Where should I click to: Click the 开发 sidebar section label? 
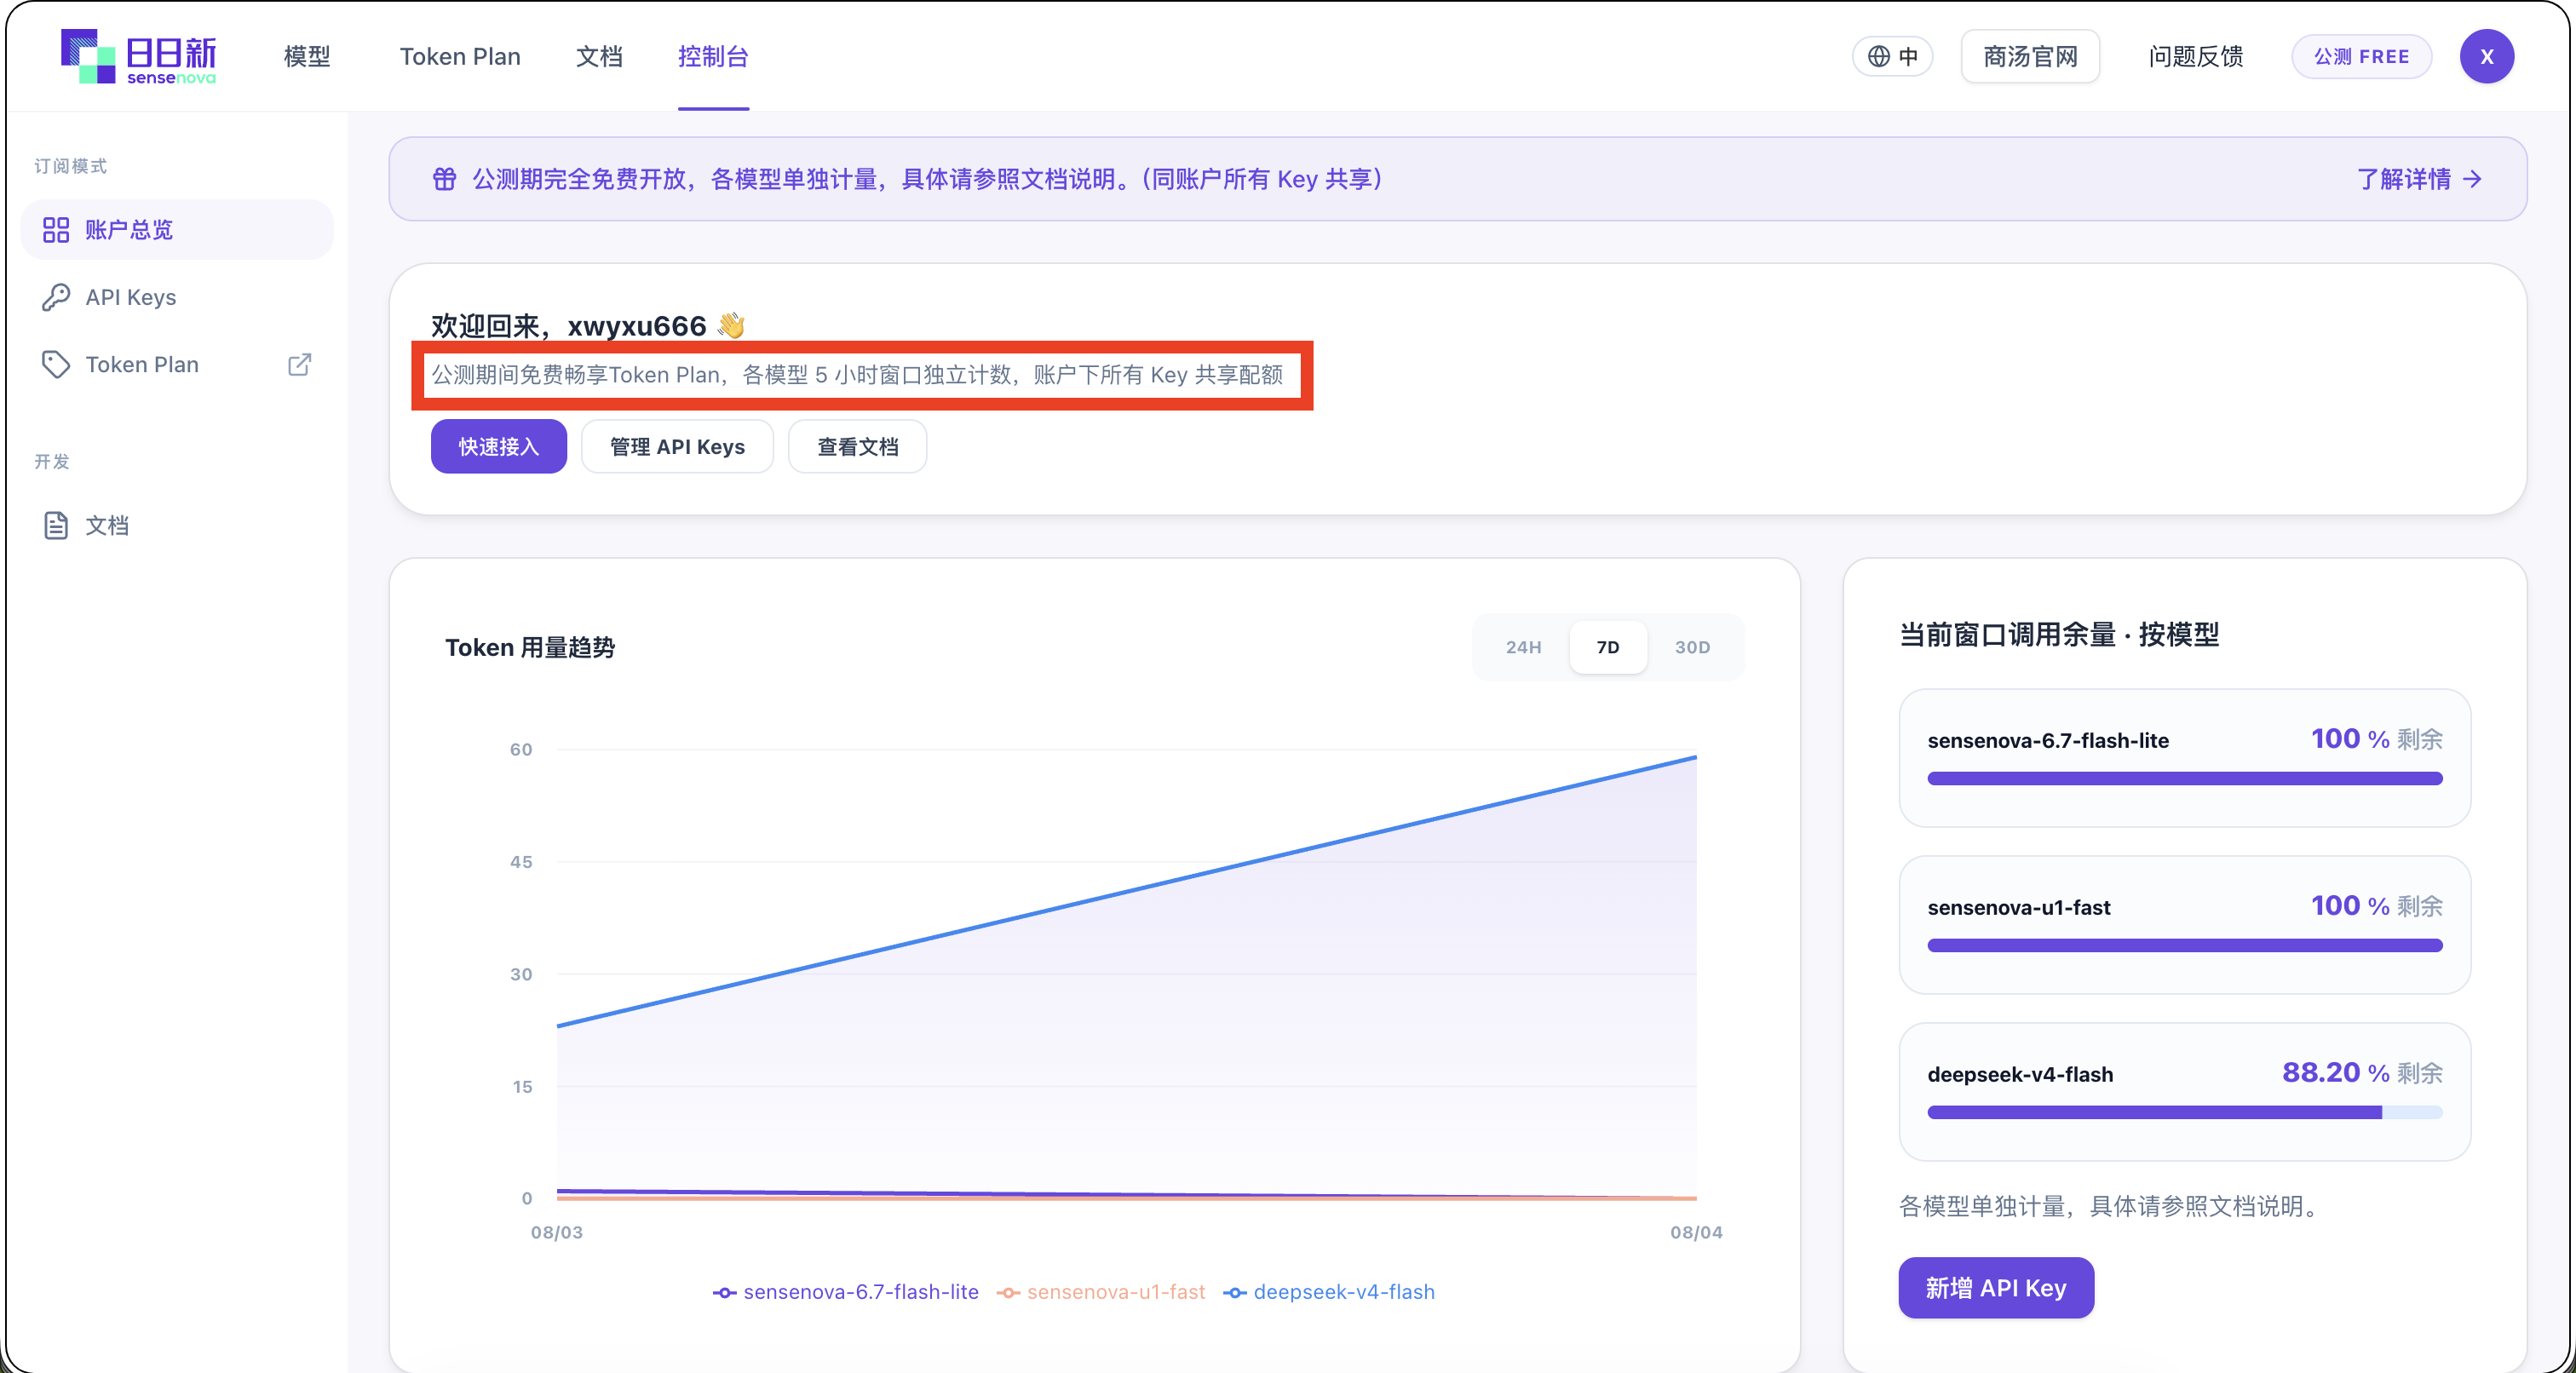(52, 461)
